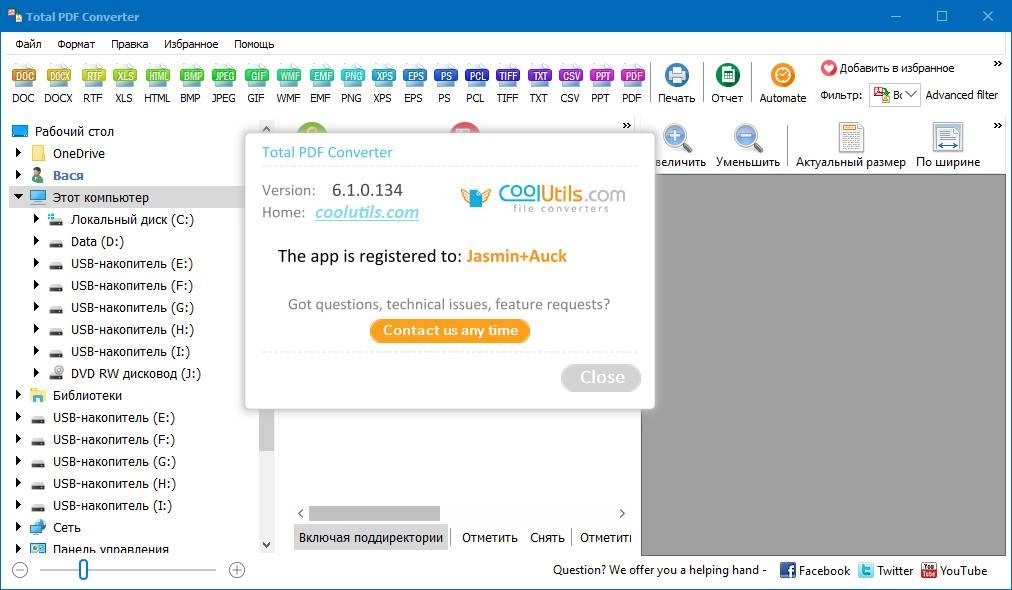Expand the OneDrive tree node
The height and width of the screenshot is (590, 1012).
(x=19, y=153)
